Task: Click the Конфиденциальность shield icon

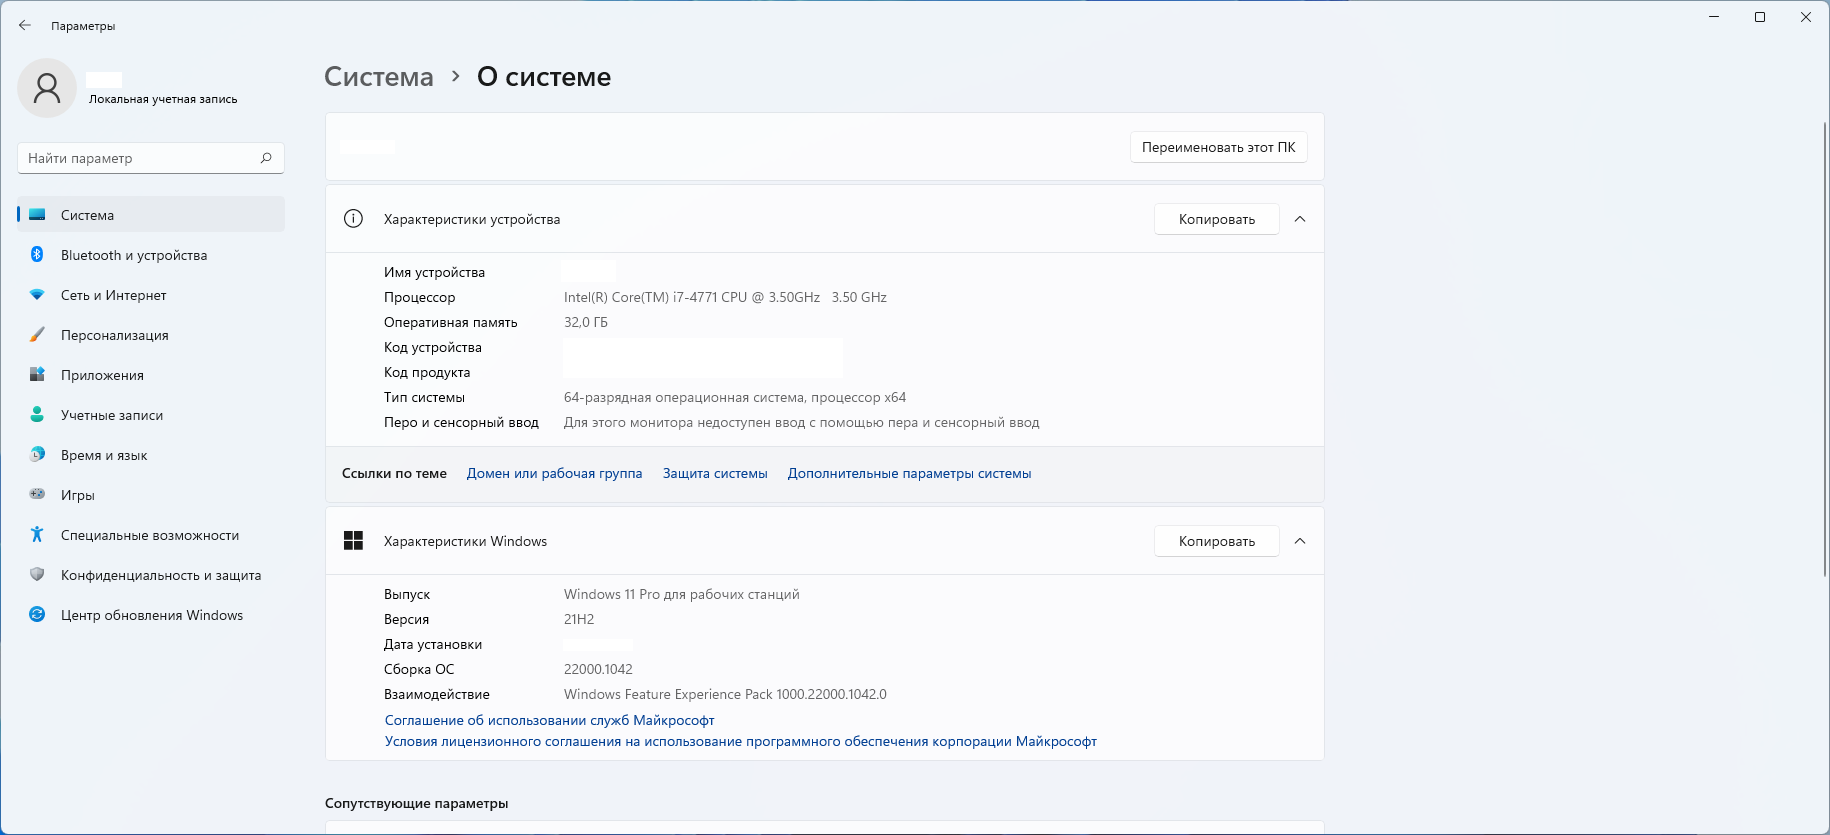Action: 37,575
